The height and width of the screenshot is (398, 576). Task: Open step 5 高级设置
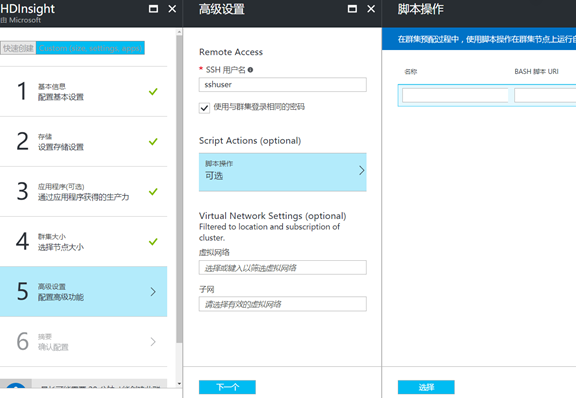tap(83, 291)
